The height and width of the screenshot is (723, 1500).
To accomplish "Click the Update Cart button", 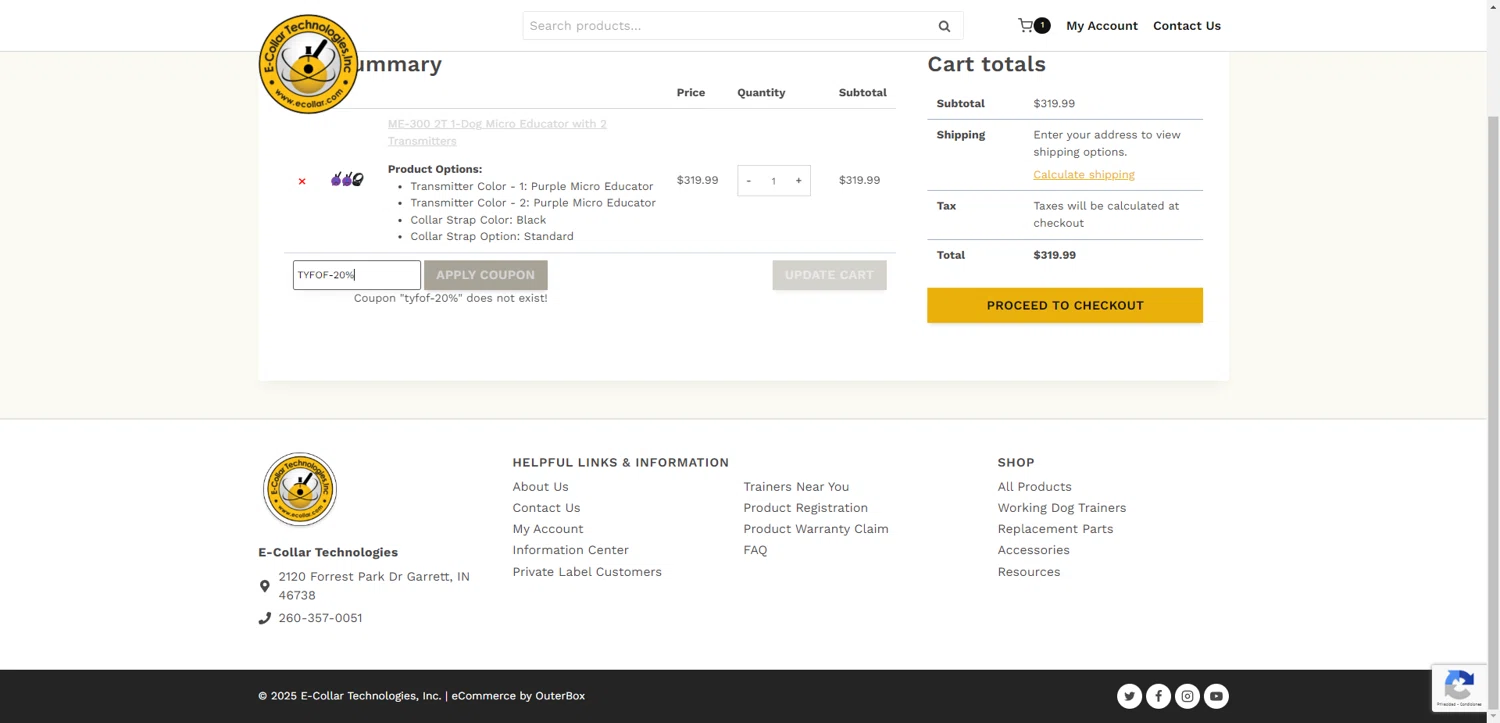I will [829, 275].
